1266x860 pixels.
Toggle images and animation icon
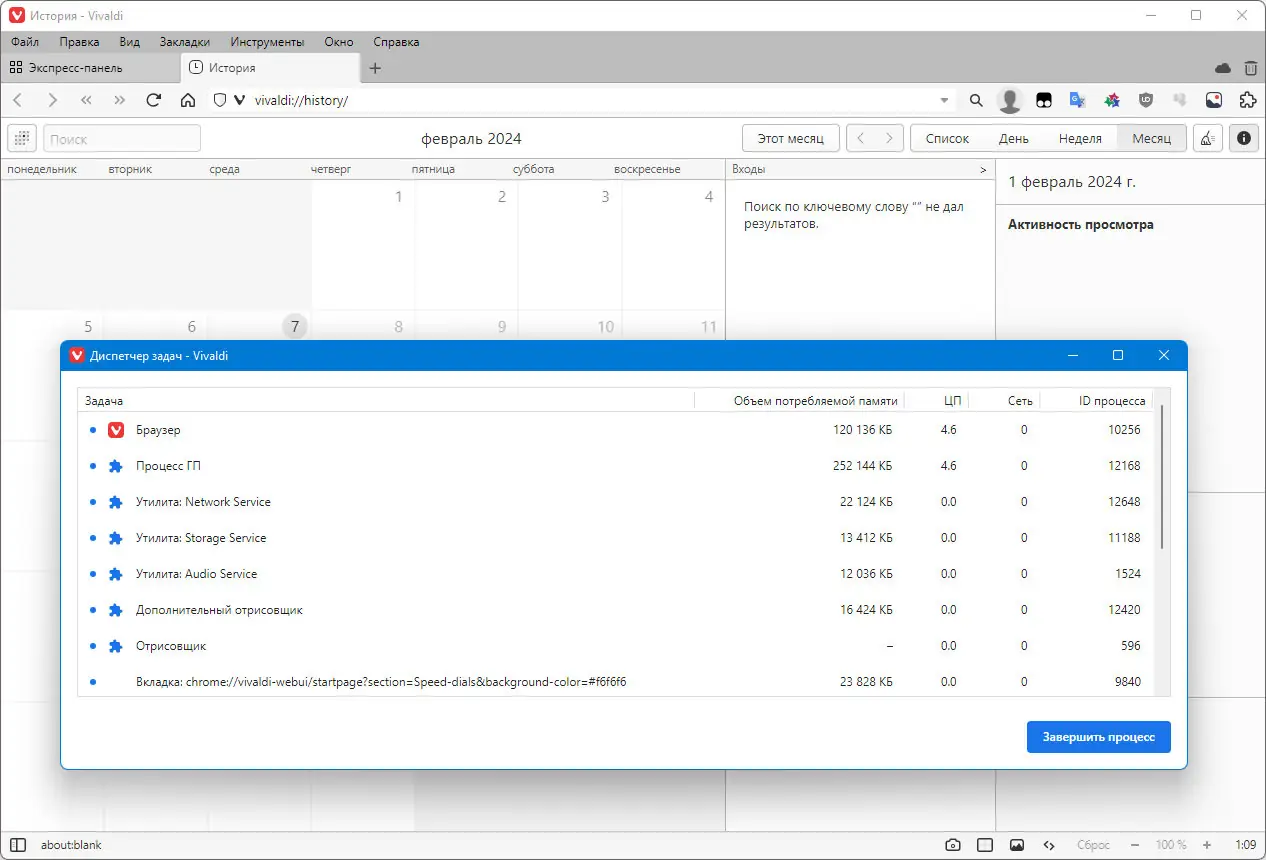click(1017, 845)
